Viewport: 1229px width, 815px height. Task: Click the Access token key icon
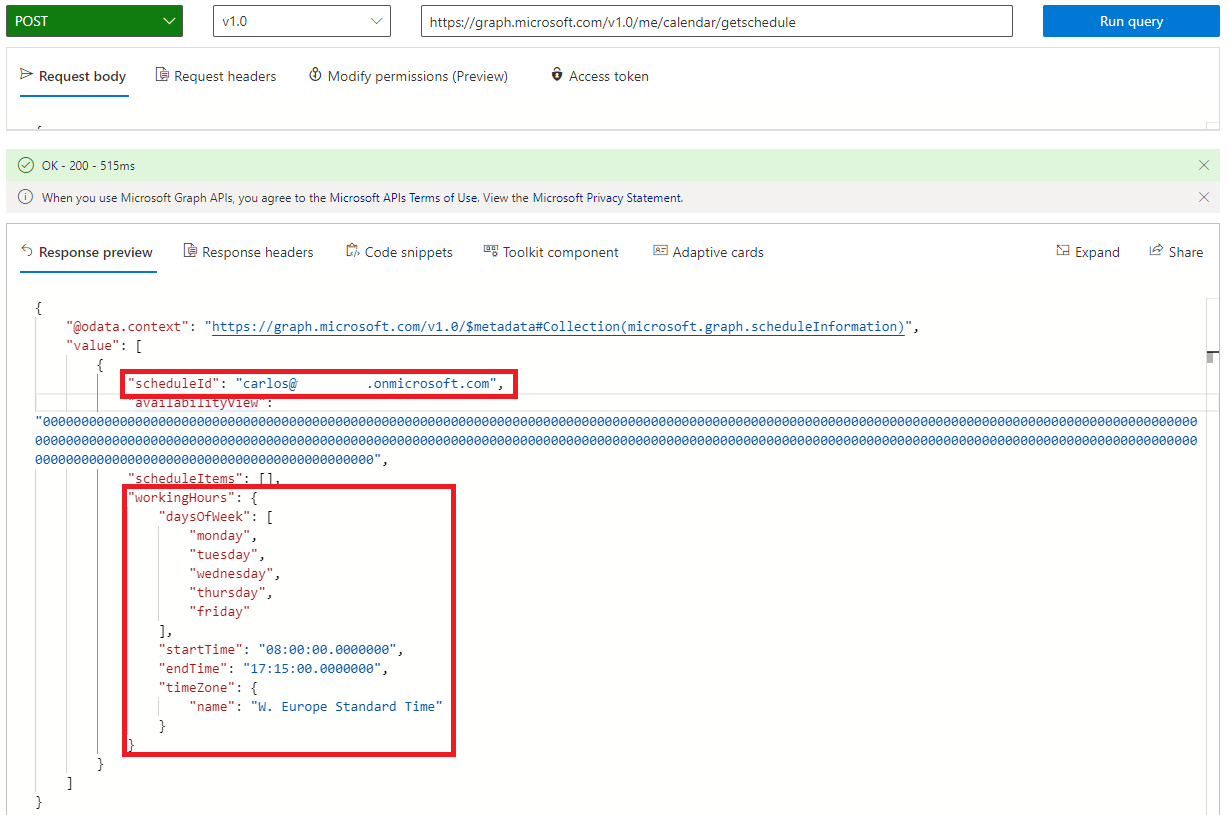557,75
